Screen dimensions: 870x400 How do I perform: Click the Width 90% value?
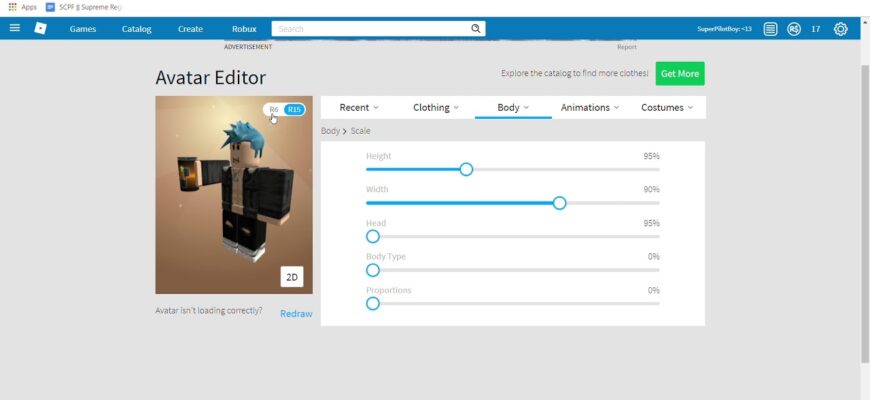tap(651, 189)
